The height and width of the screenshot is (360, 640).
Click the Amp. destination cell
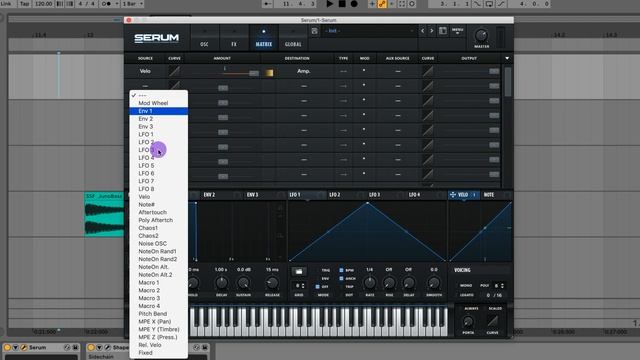(x=303, y=71)
